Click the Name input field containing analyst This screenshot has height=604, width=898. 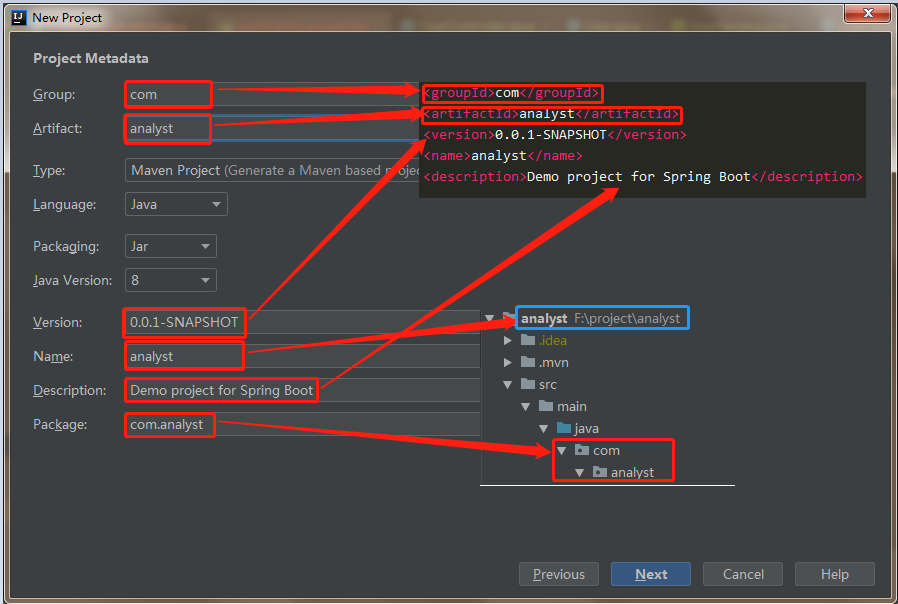coord(302,356)
